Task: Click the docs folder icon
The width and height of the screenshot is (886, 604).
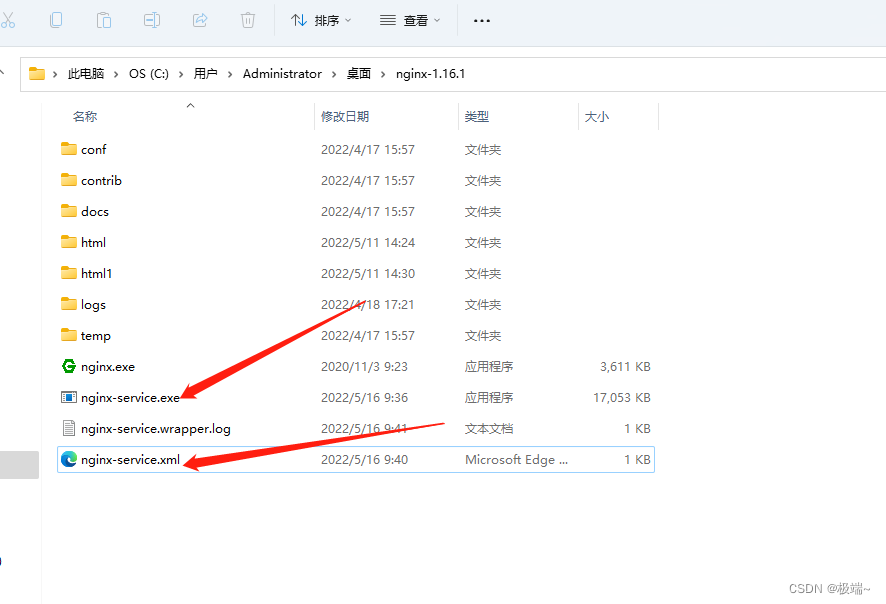Action: pyautogui.click(x=69, y=211)
